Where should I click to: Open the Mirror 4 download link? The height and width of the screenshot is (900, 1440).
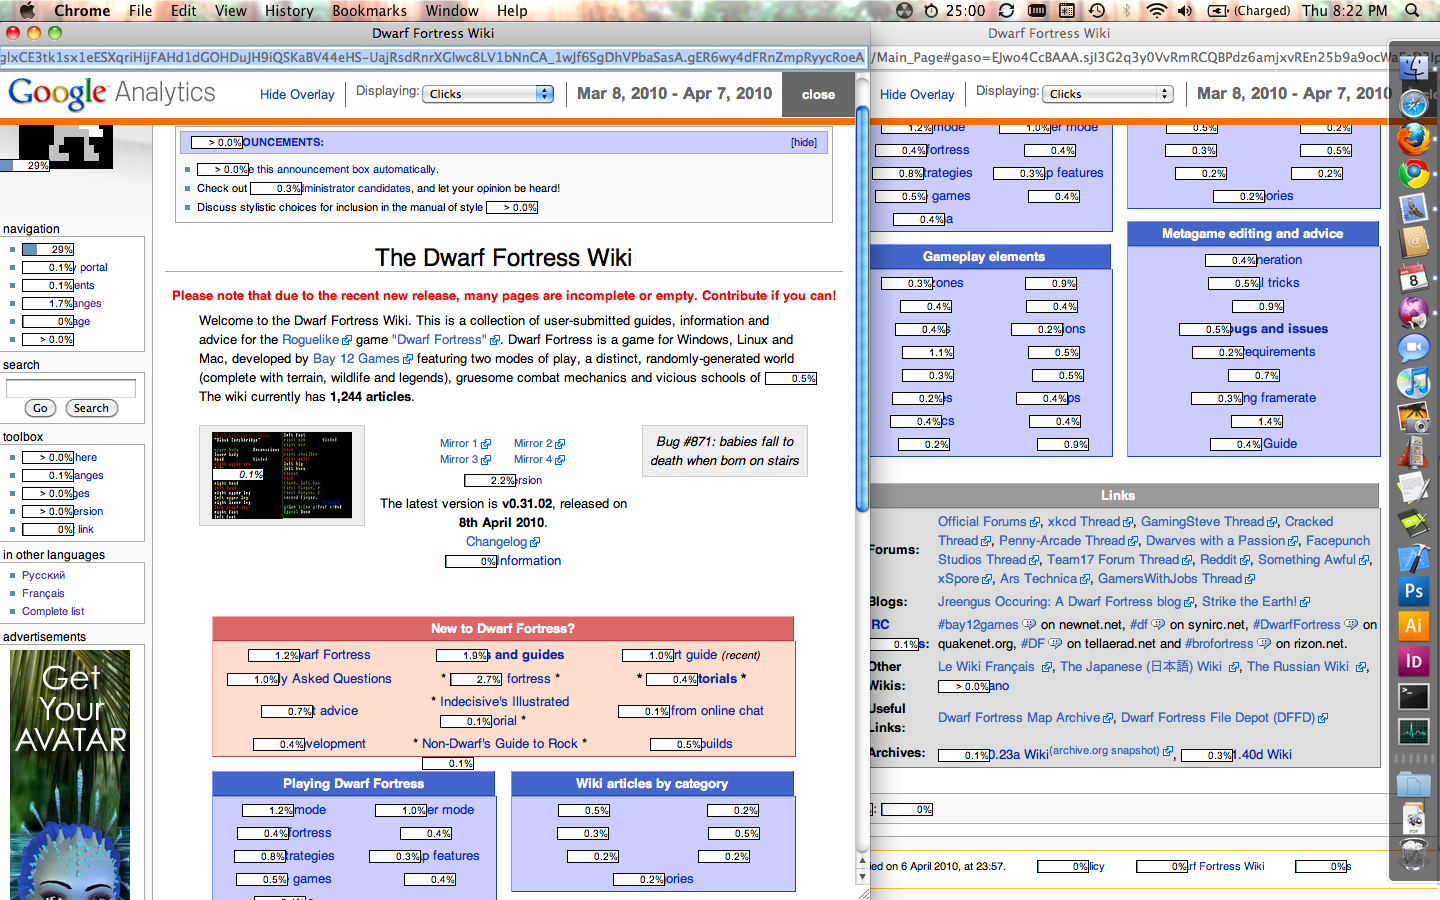tap(539, 459)
